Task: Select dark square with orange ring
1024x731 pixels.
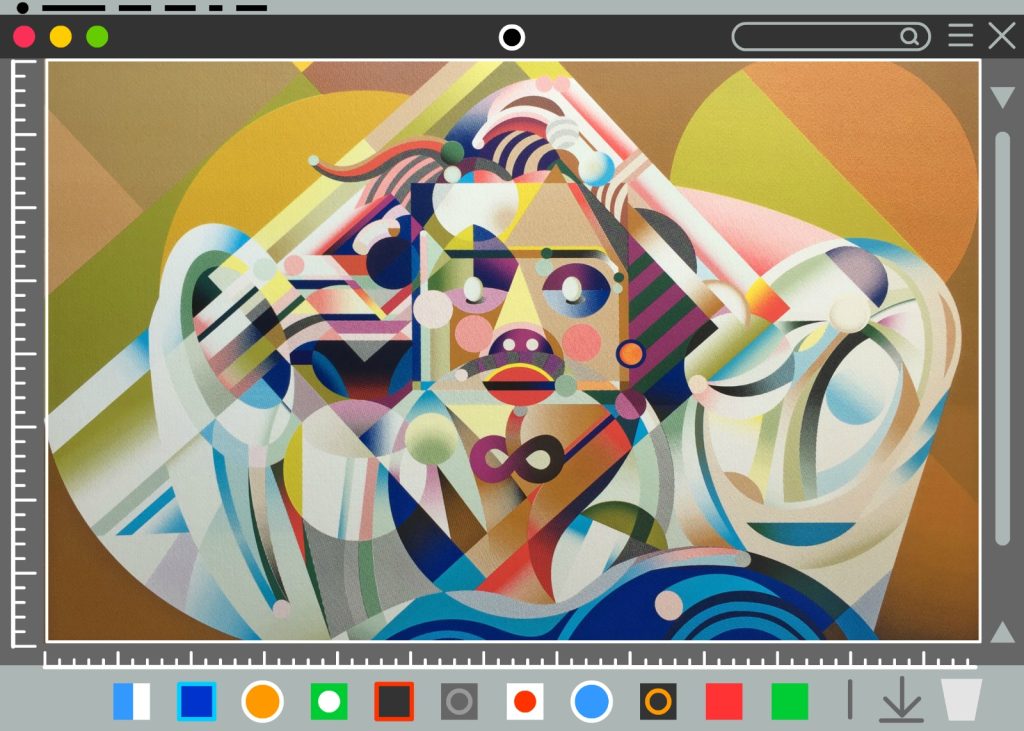Action: (x=658, y=701)
